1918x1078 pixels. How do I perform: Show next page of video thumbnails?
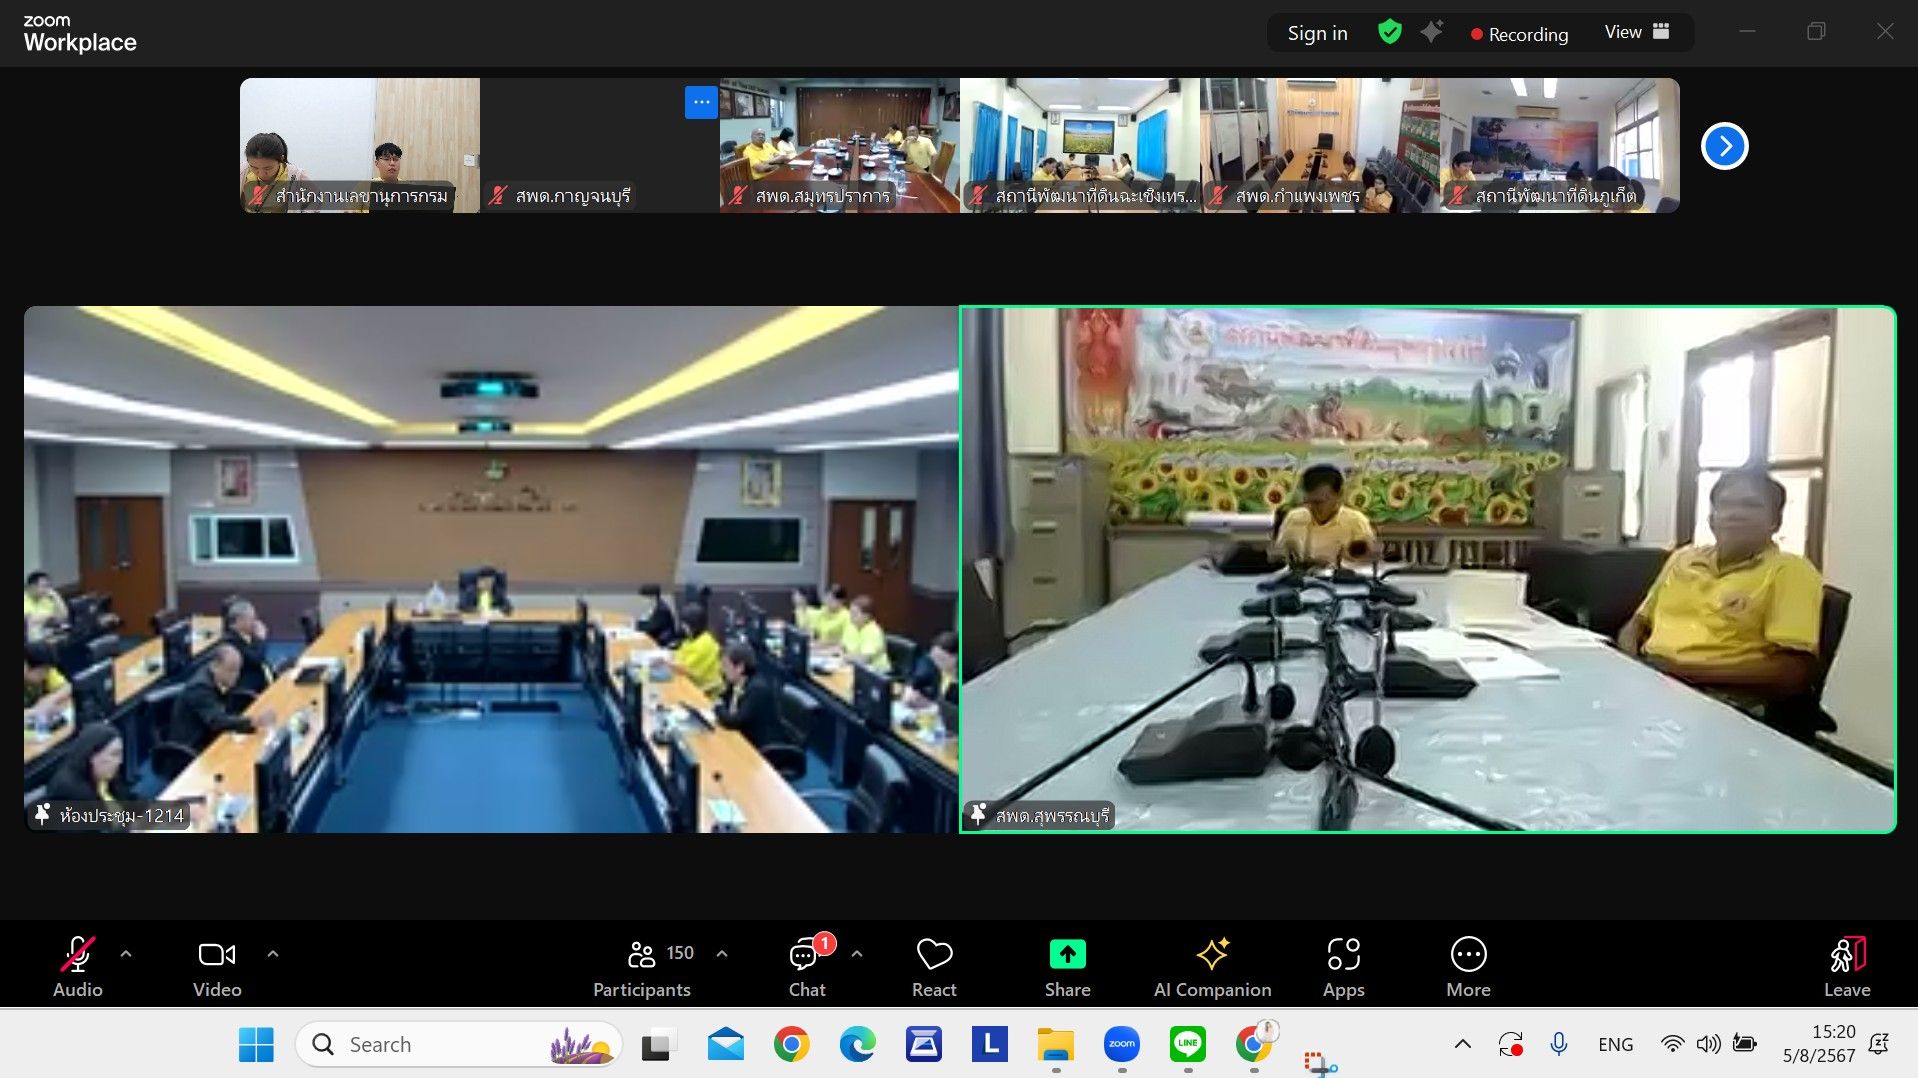tap(1724, 146)
